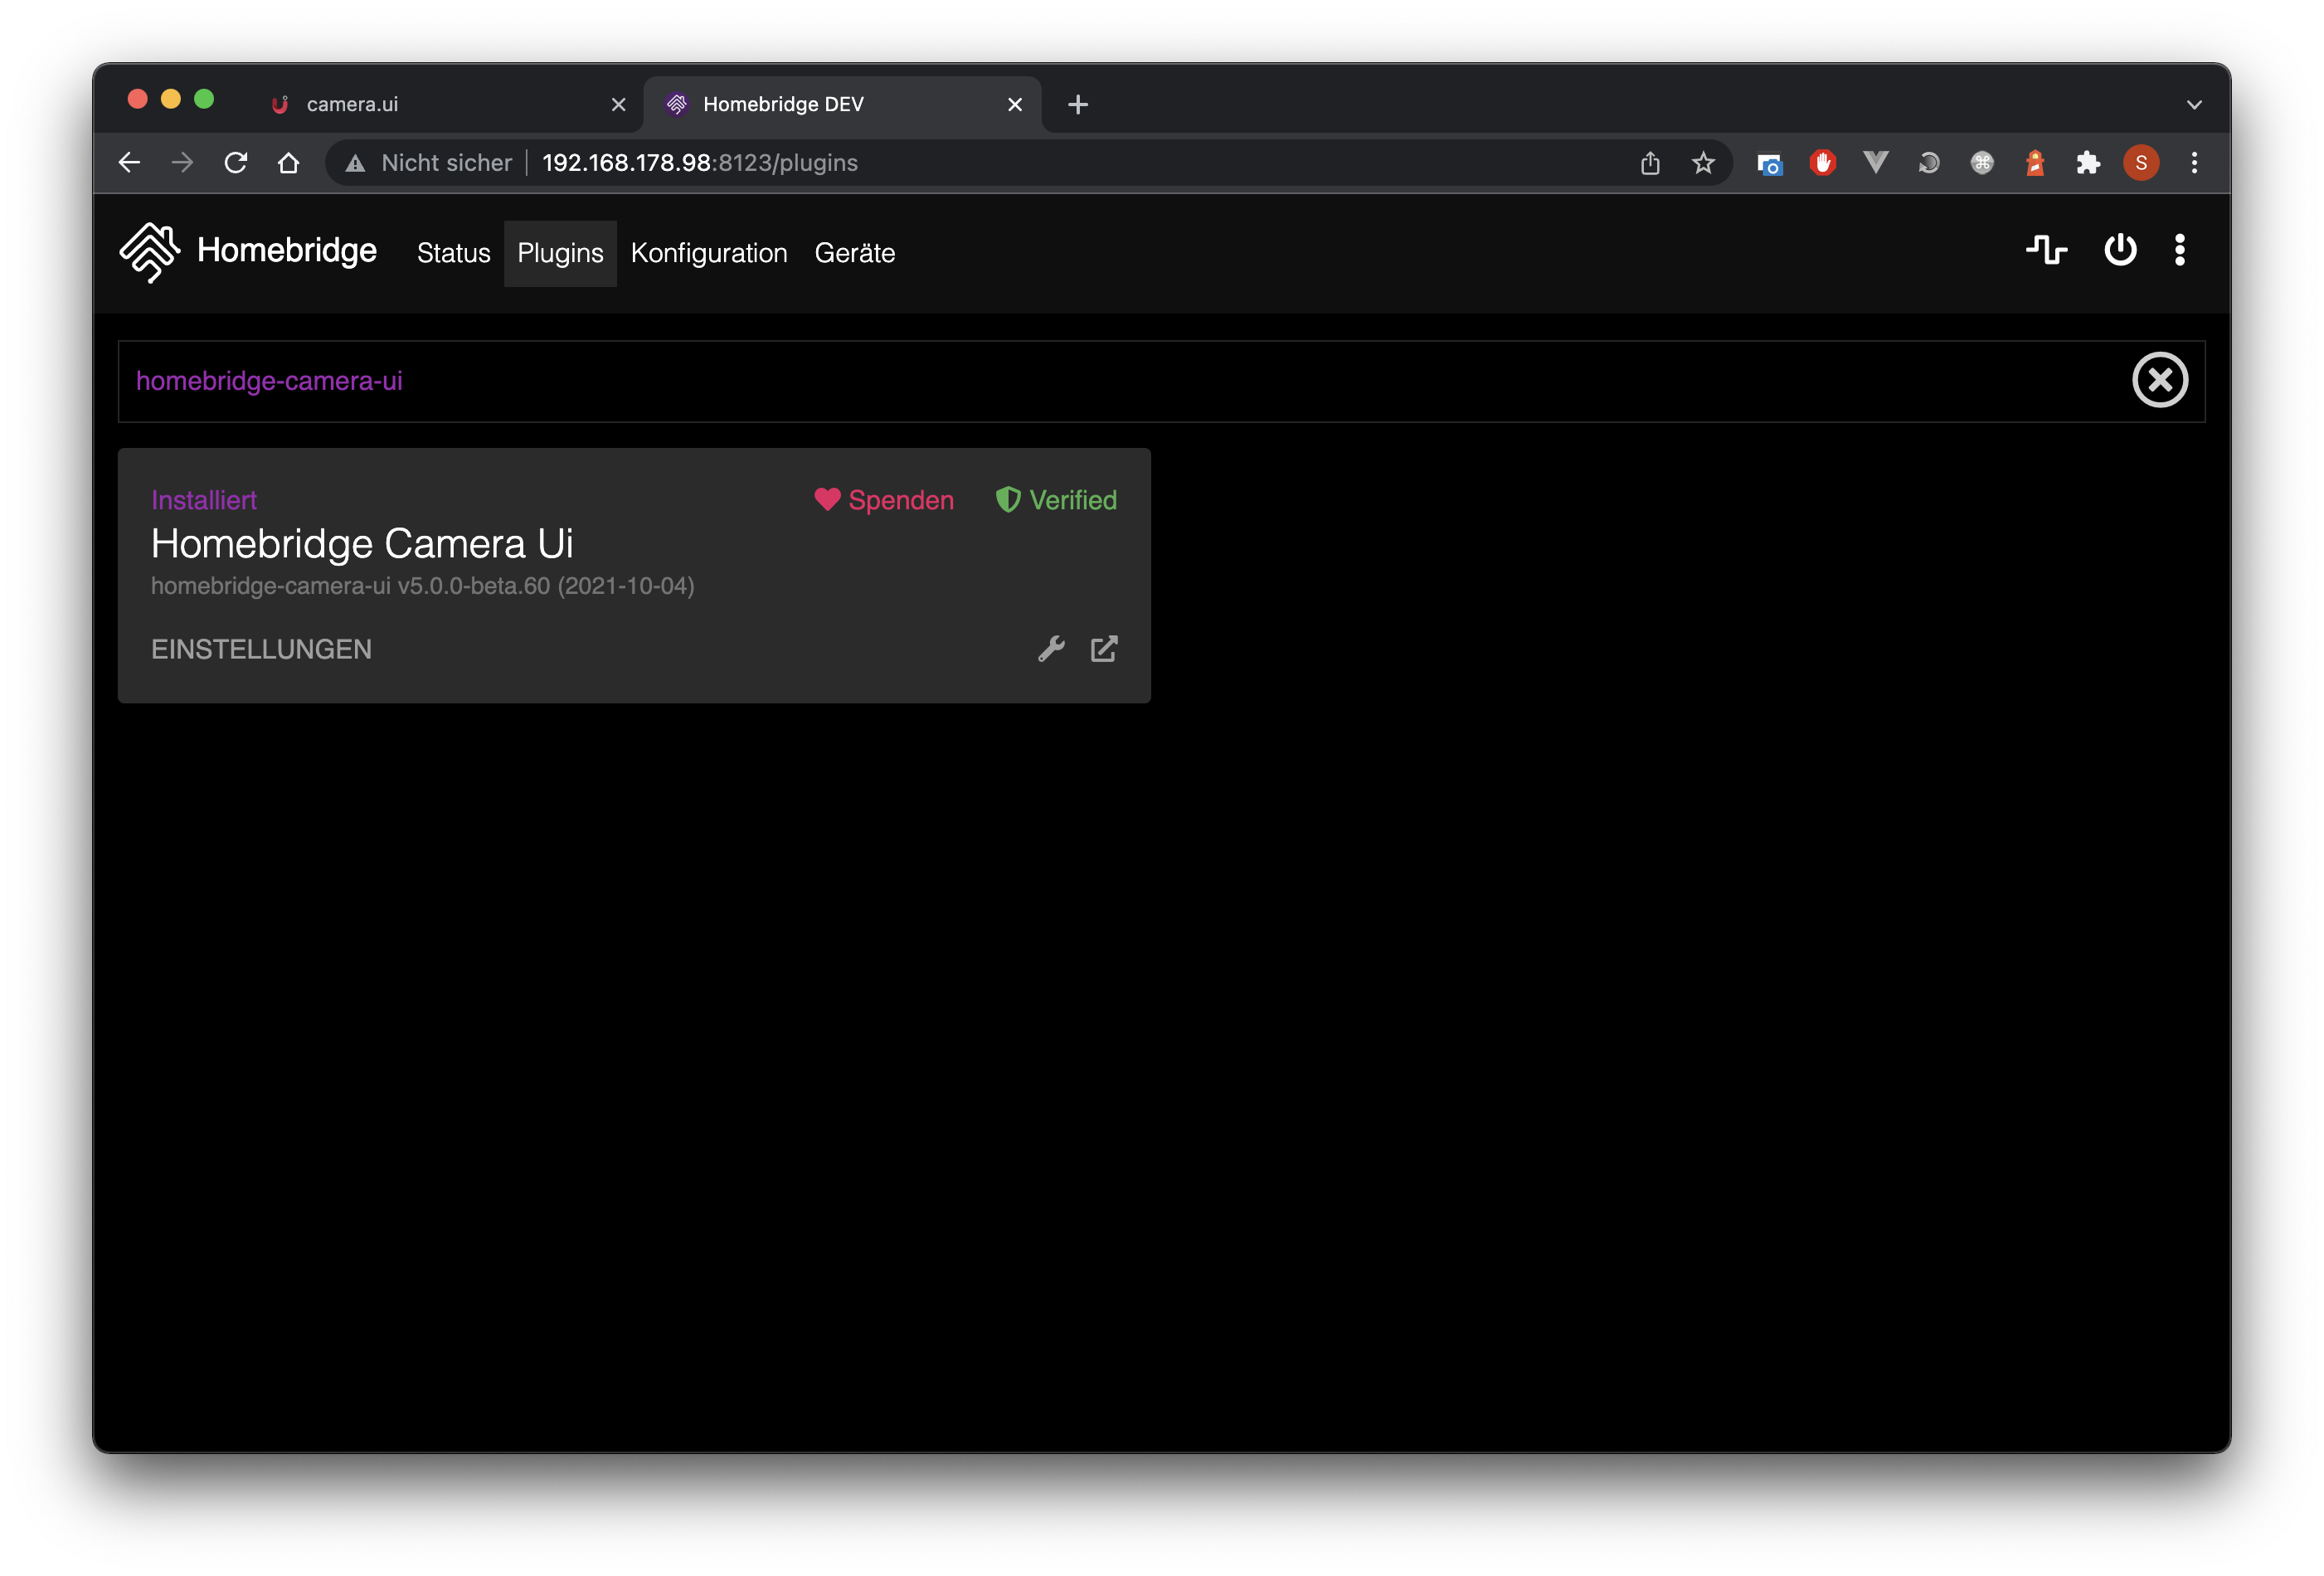Screen dimensions: 2324x1576
Task: Click the red hand blocker extension
Action: 1822,162
